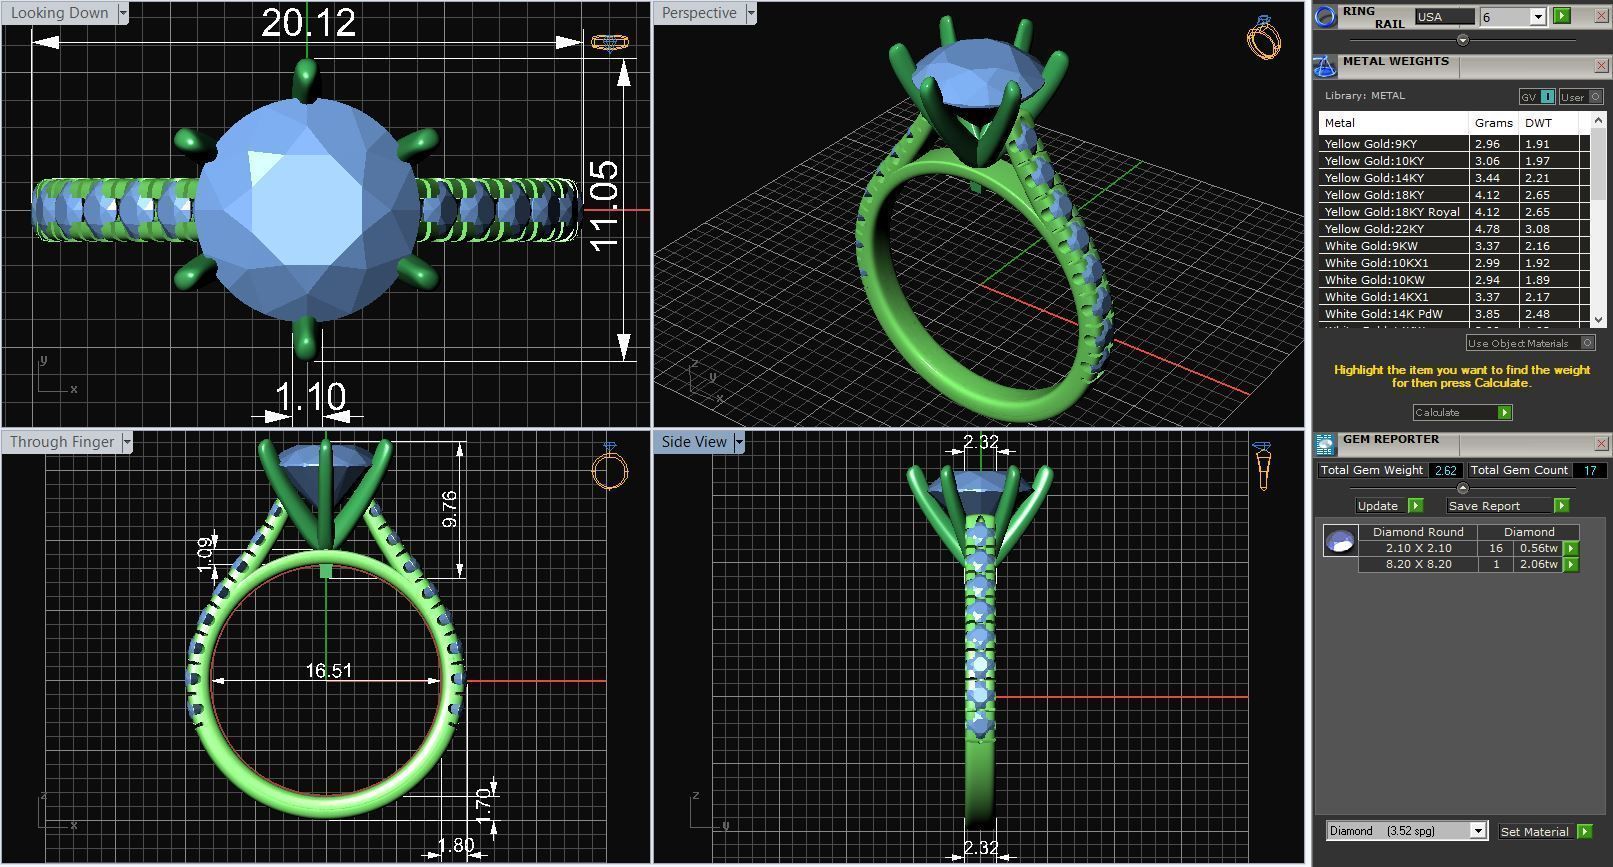Click the USA ring standard field
This screenshot has height=867, width=1613.
(x=1445, y=17)
